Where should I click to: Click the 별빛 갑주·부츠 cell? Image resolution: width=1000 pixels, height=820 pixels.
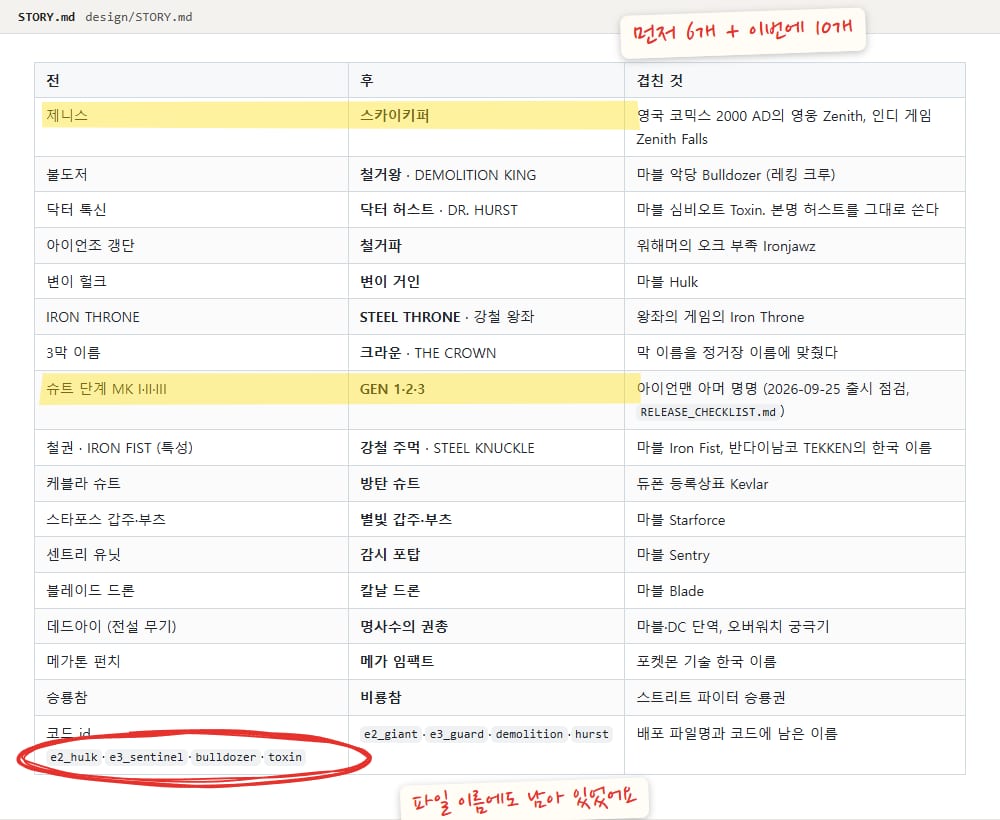pyautogui.click(x=486, y=519)
